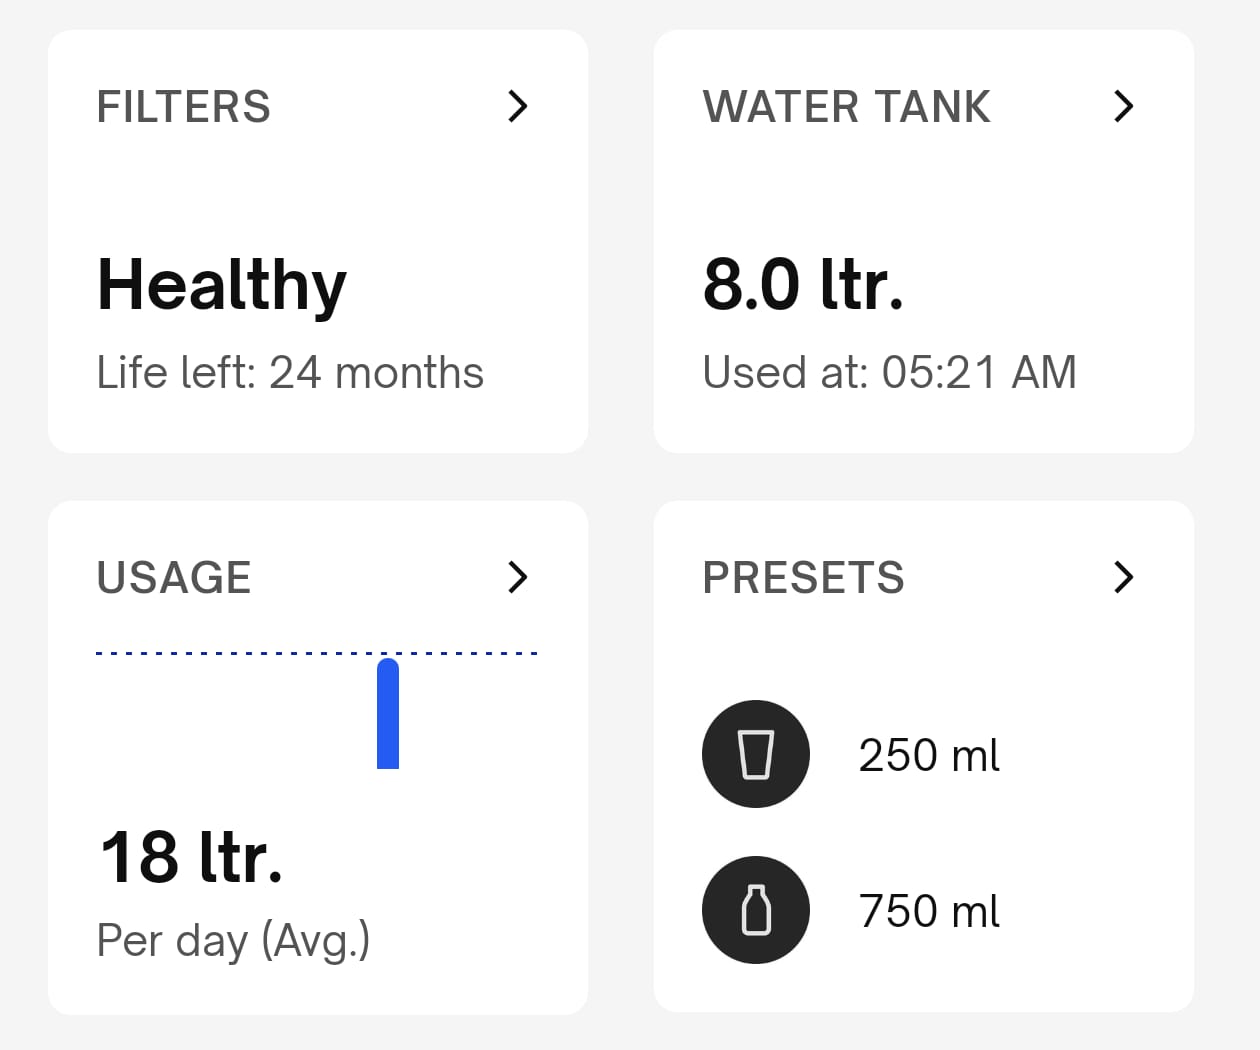The height and width of the screenshot is (1050, 1260).
Task: Tap the Healthy filter status text
Action: [222, 287]
